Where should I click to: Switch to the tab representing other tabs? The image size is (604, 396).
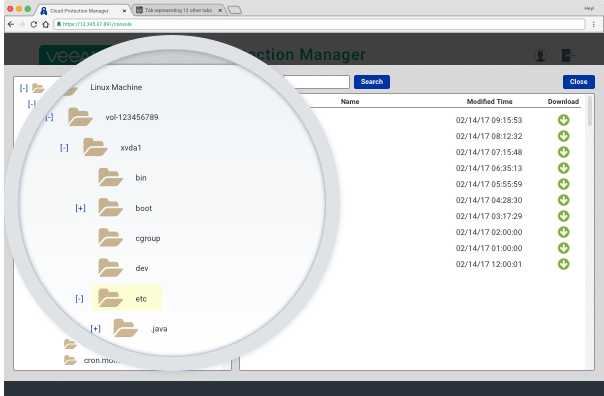178,10
